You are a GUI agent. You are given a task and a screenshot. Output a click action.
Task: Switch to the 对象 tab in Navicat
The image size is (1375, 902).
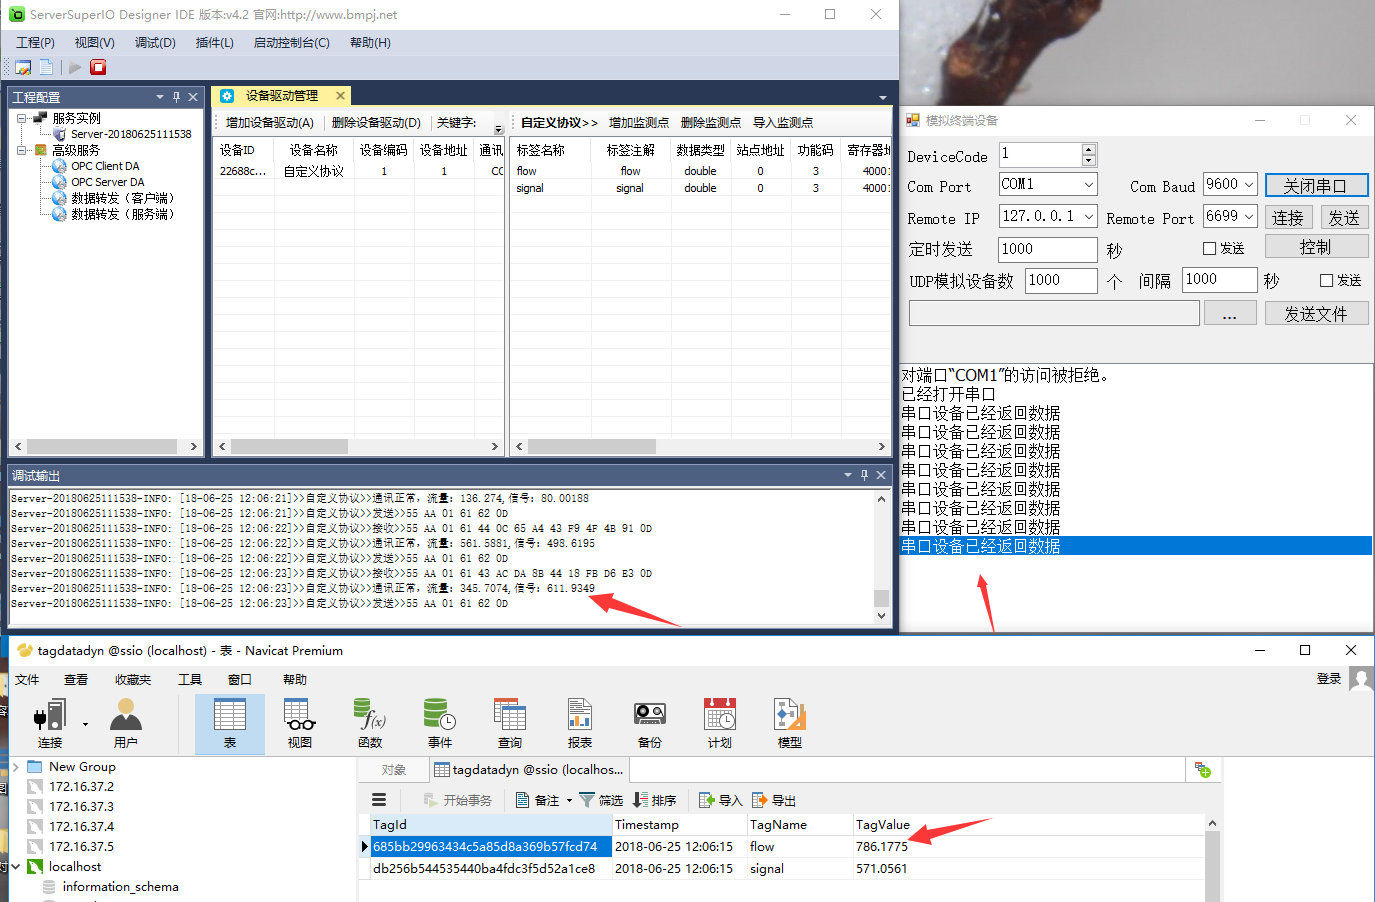tap(394, 770)
